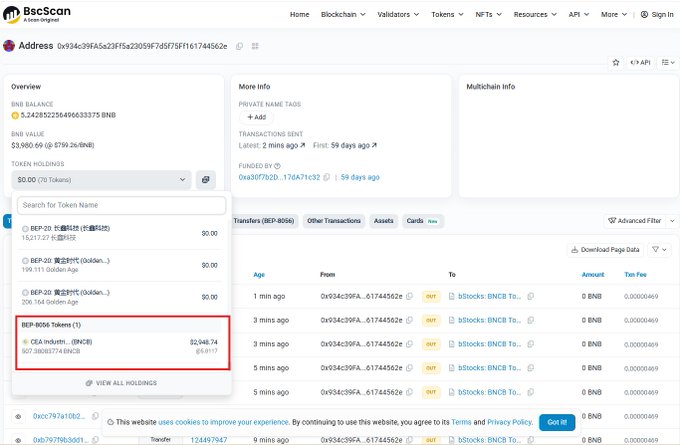
Task: Copy To address in first 5 mins ago row
Action: tap(530, 368)
